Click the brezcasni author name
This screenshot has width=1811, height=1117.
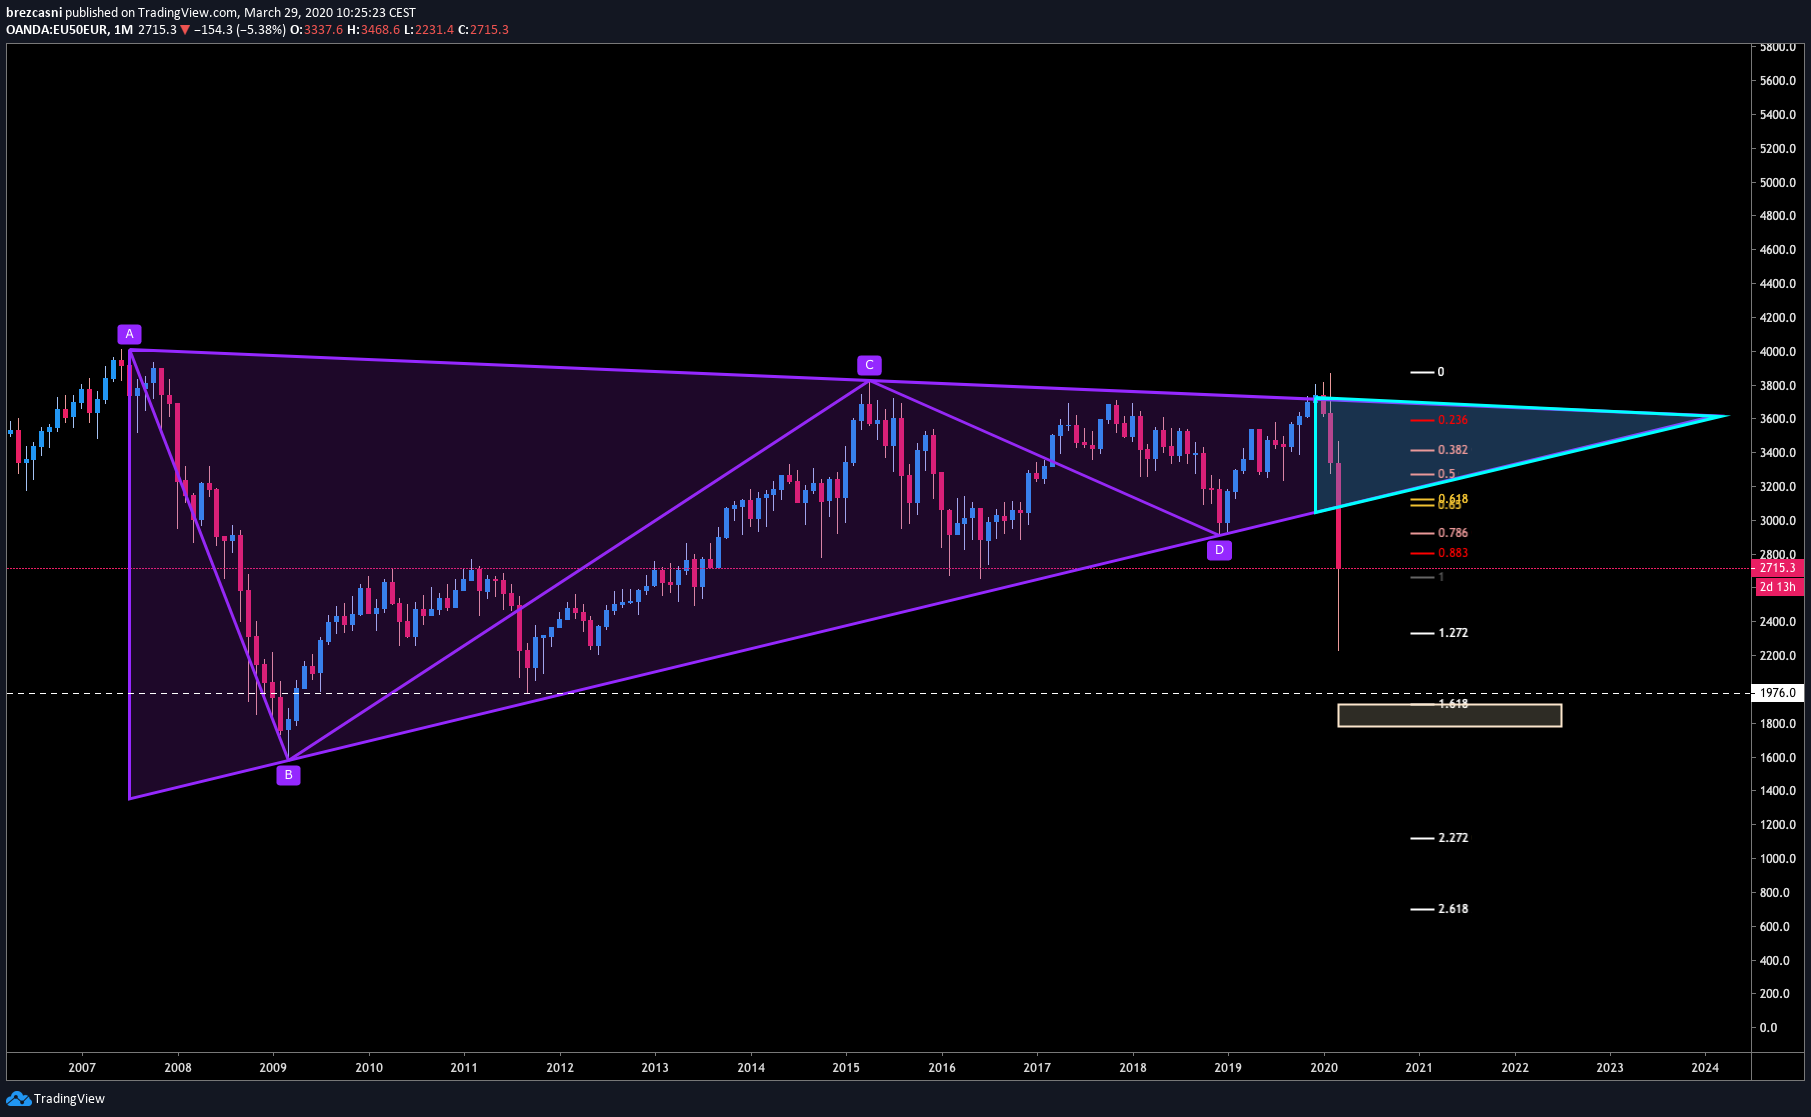point(34,13)
